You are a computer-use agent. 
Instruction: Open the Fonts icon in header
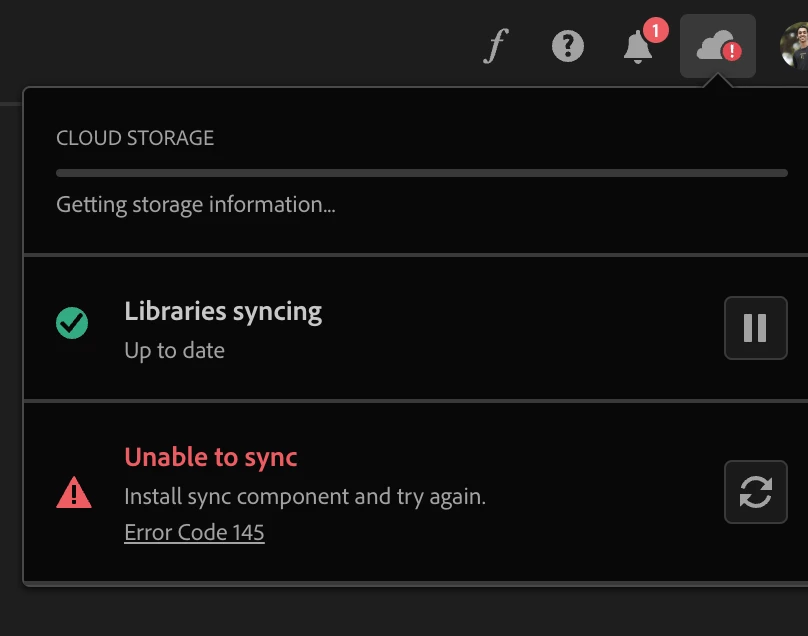(495, 46)
